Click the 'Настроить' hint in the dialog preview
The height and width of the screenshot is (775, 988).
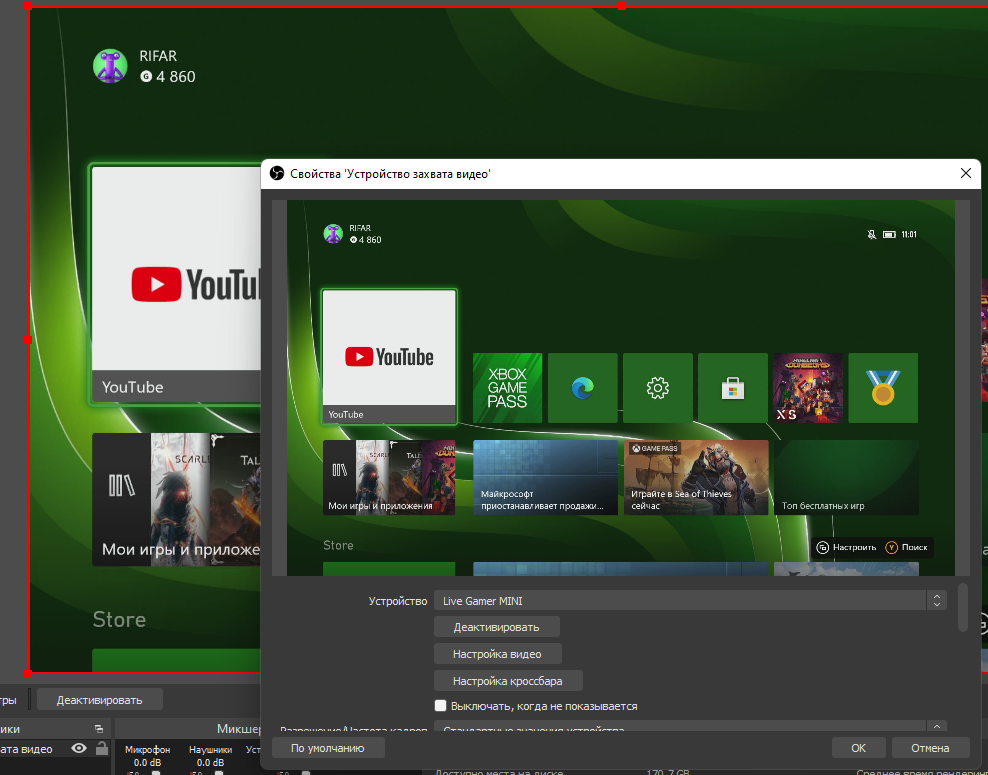pos(846,548)
